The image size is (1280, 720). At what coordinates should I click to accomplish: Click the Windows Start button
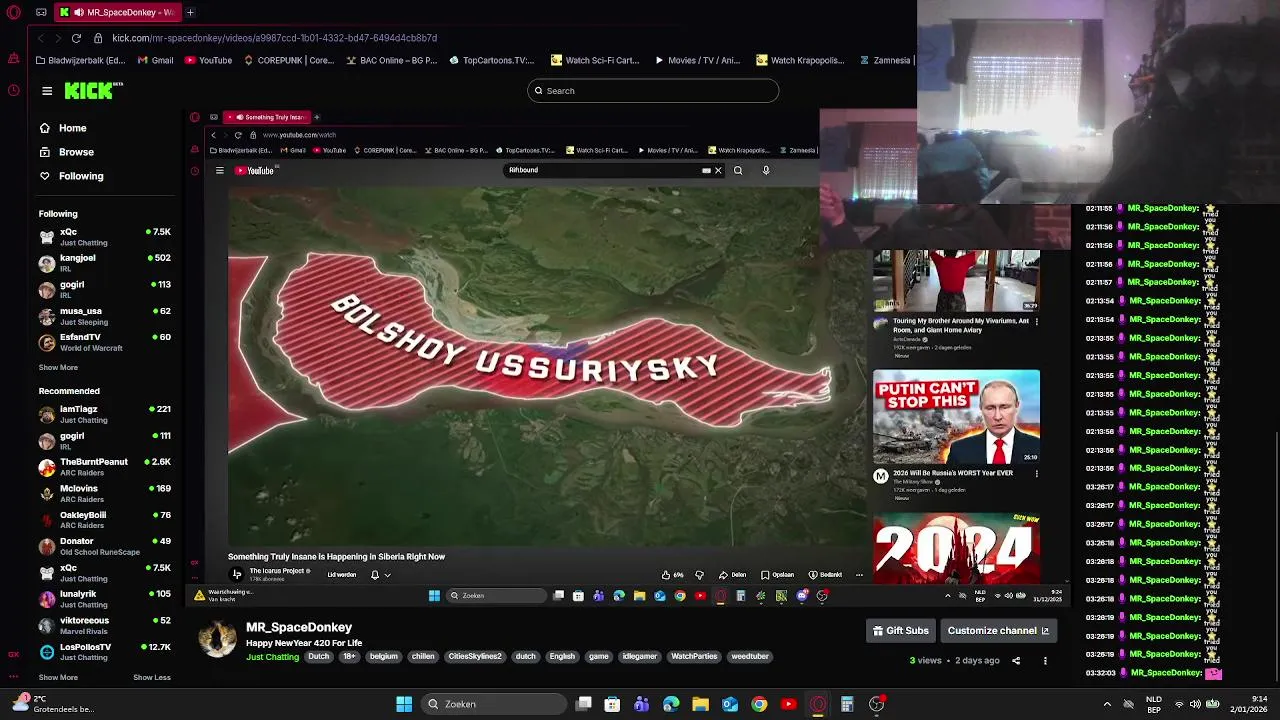(404, 704)
